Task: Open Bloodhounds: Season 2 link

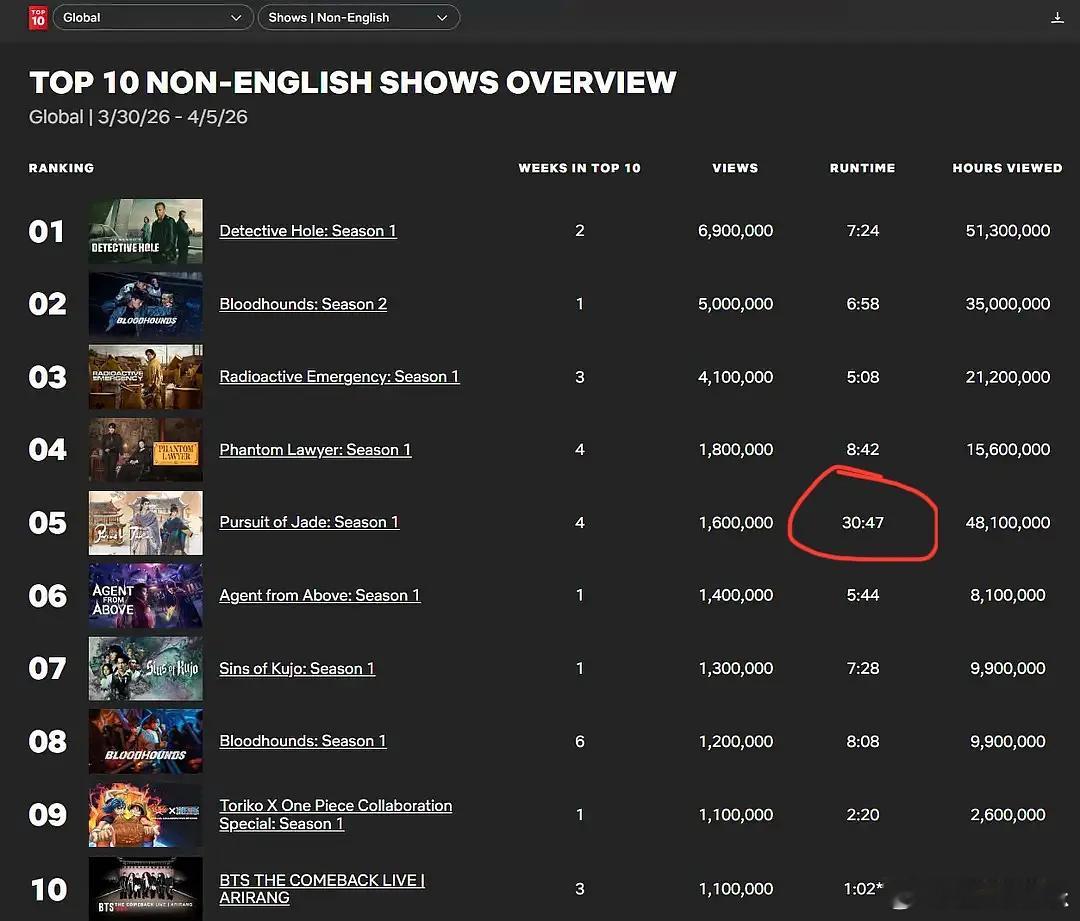Action: point(303,304)
